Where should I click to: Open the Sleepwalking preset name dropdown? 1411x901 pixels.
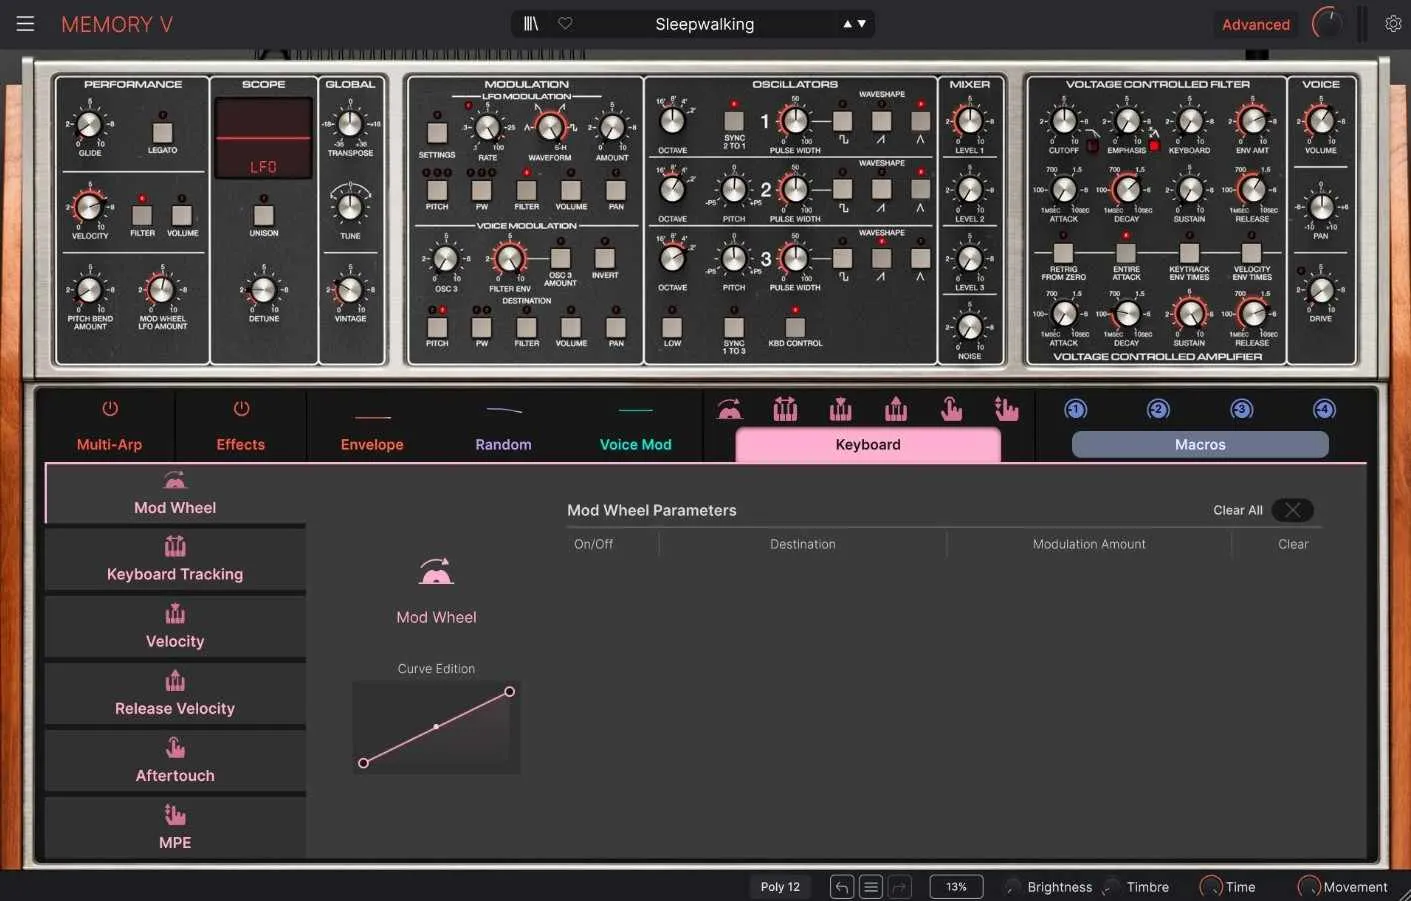tap(705, 24)
